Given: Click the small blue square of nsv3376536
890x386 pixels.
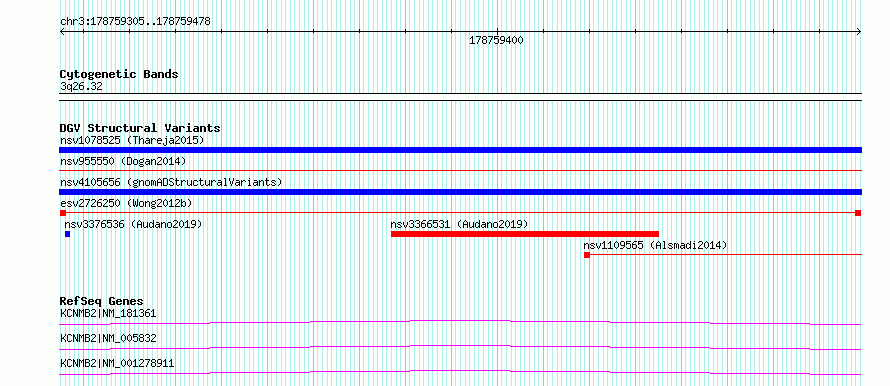Looking at the screenshot, I should click(68, 234).
